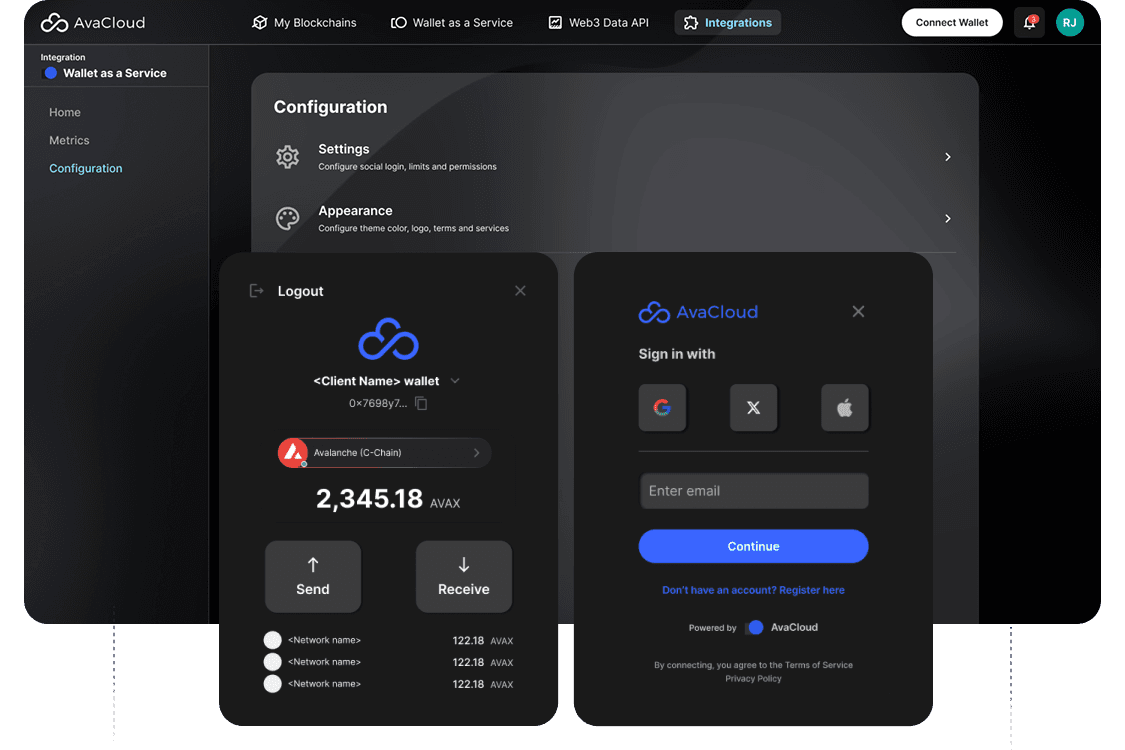
Task: Select the first Network name row icon
Action: [273, 640]
